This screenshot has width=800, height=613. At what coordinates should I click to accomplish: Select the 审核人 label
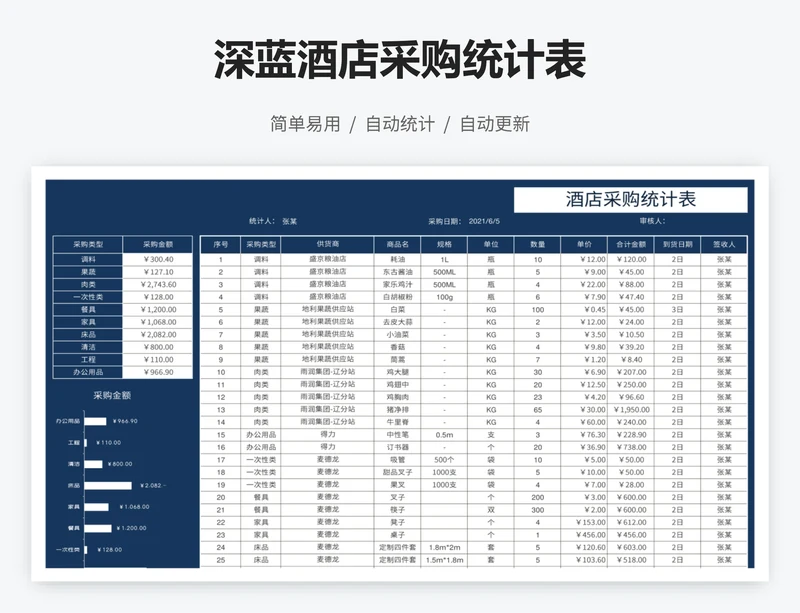tap(653, 221)
